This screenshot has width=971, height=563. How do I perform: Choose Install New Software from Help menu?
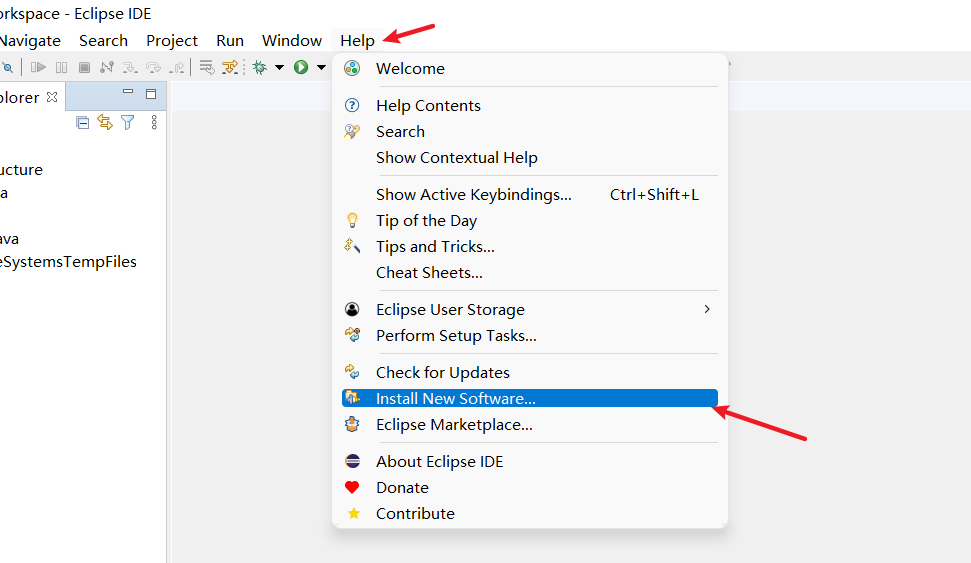click(x=455, y=398)
